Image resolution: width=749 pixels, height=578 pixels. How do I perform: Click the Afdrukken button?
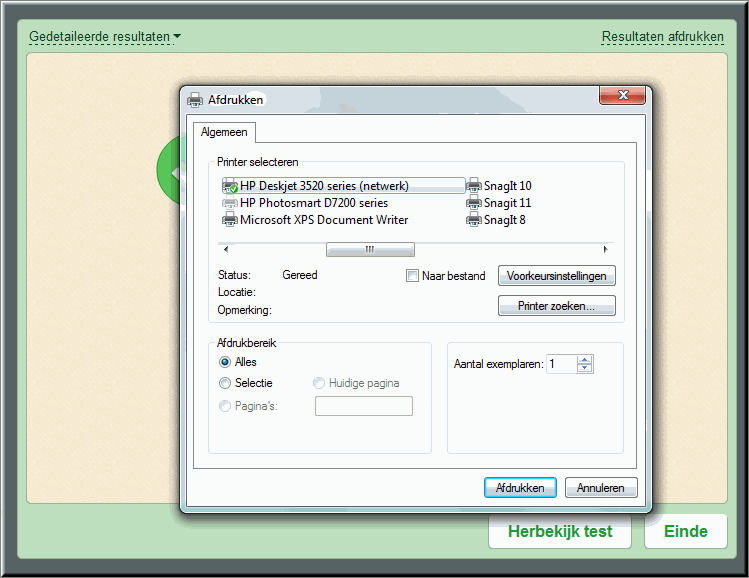click(520, 488)
